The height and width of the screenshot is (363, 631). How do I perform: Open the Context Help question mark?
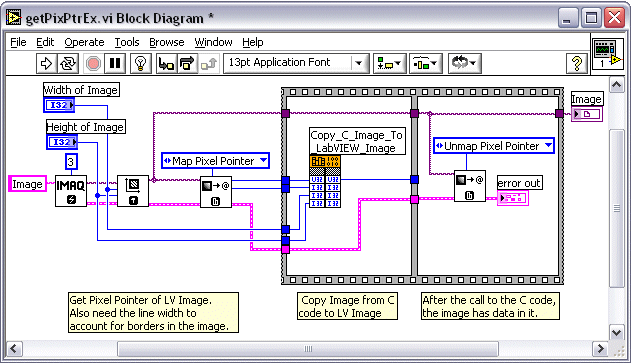click(x=577, y=64)
